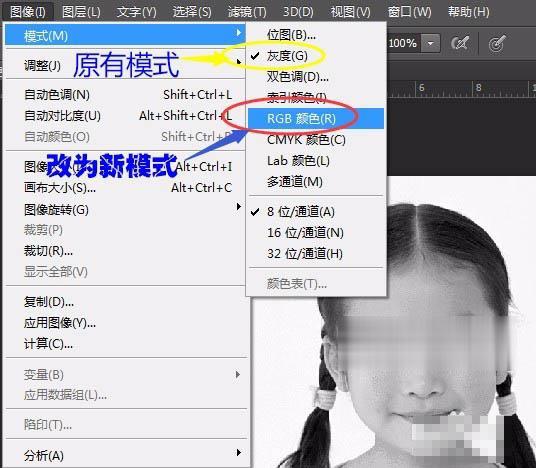536x468 pixels.
Task: Select 多通道(M) mode
Action: pyautogui.click(x=316, y=182)
